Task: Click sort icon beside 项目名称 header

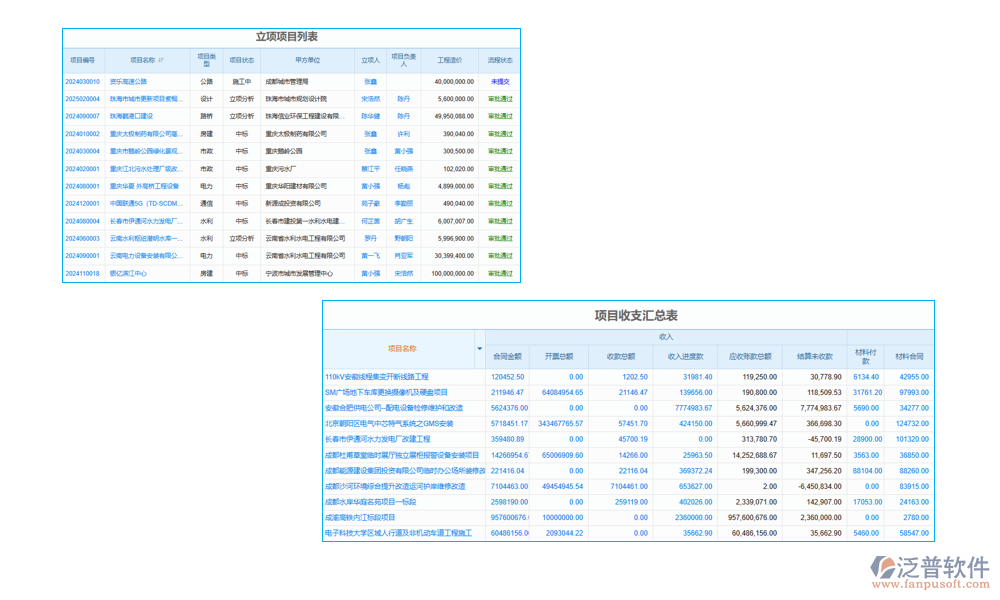Action: pos(161,60)
